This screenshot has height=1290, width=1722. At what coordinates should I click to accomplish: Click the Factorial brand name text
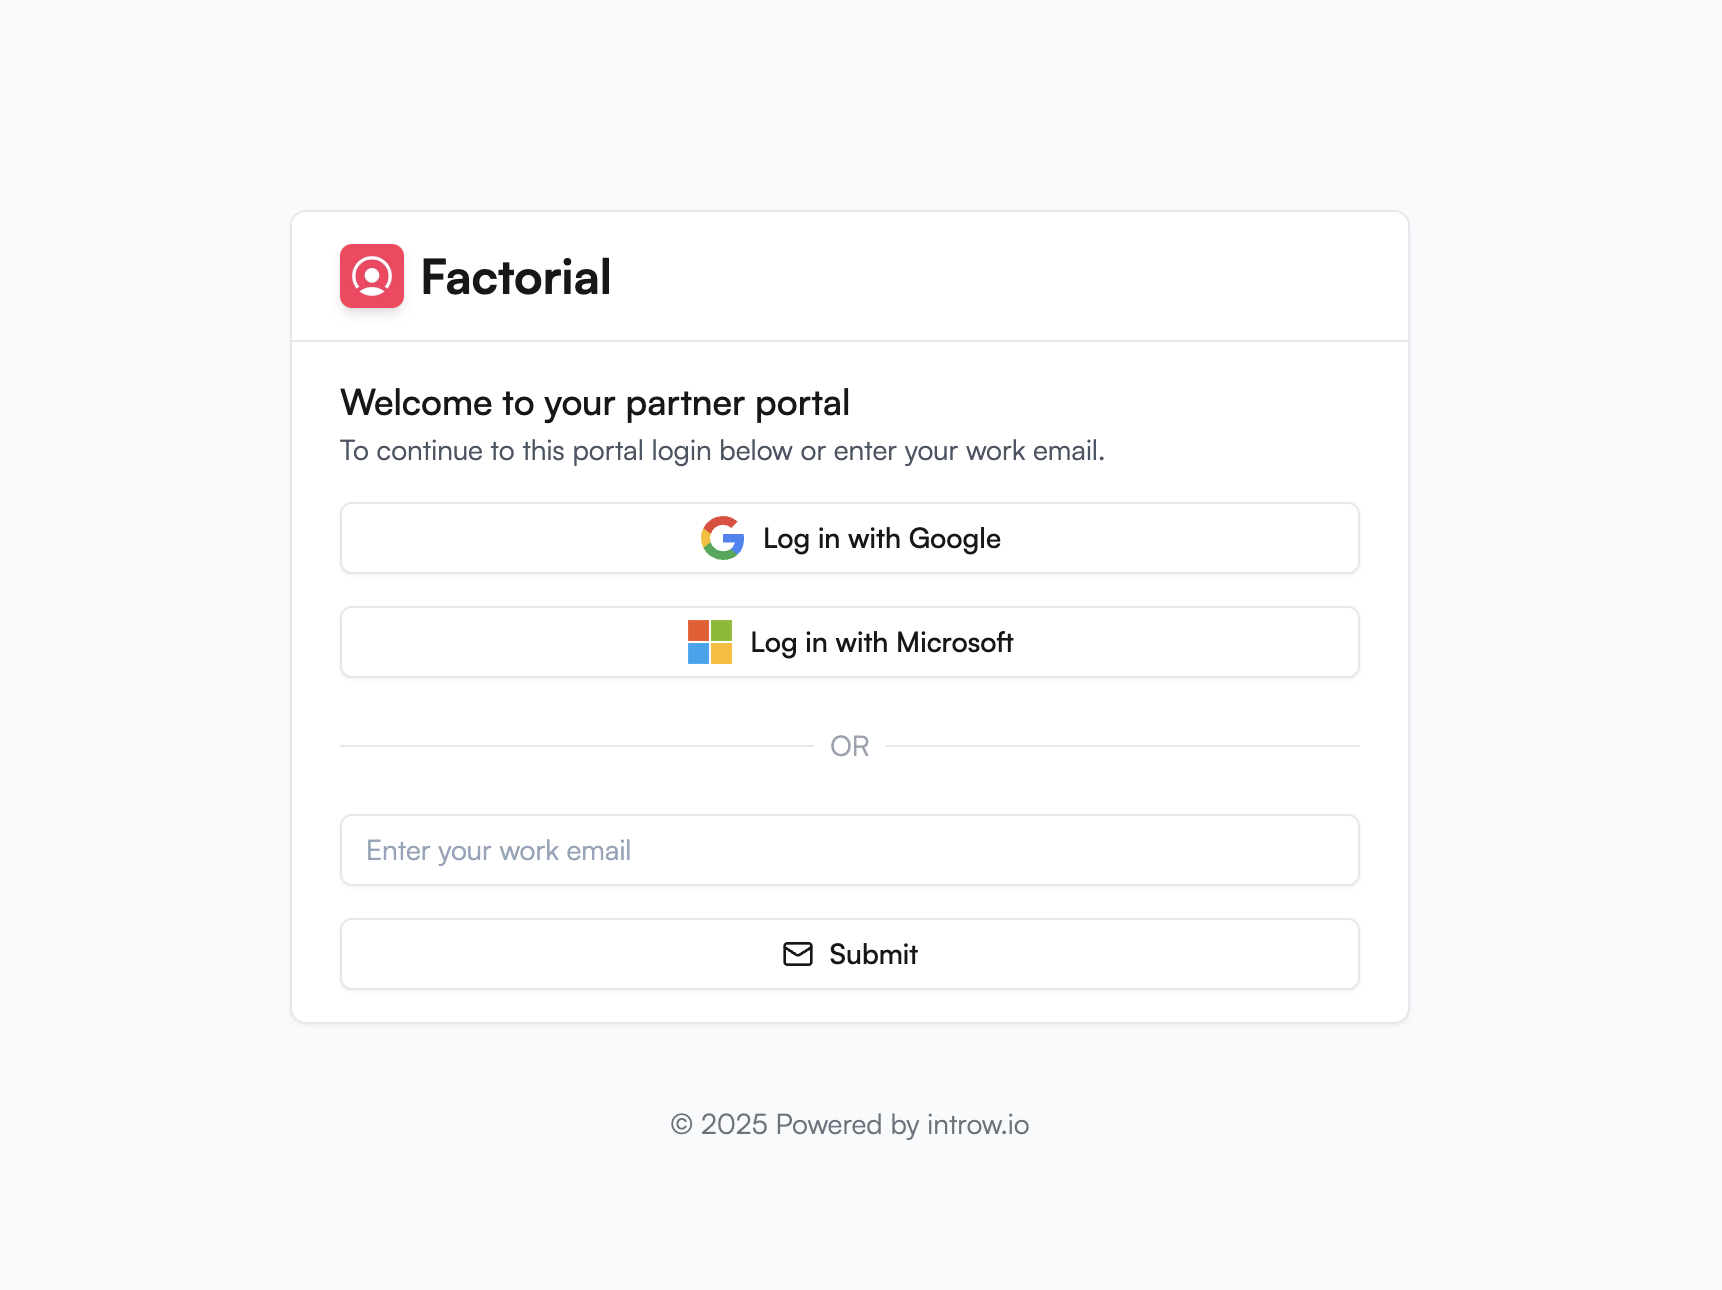coord(516,277)
